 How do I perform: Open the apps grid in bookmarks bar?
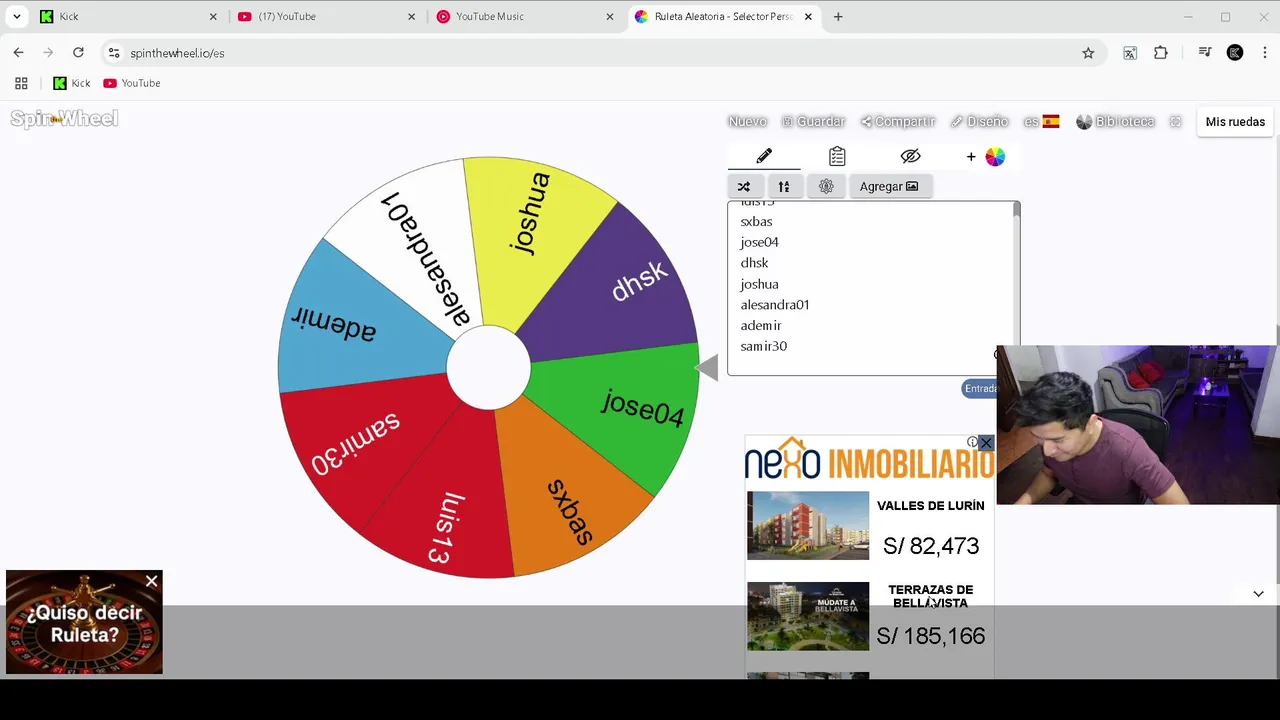click(21, 84)
